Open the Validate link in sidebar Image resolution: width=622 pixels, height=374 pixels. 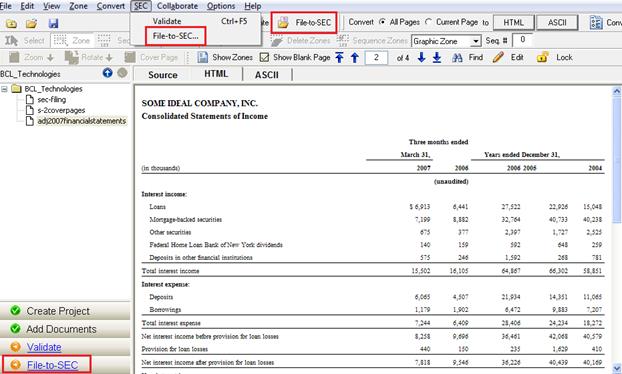point(44,347)
